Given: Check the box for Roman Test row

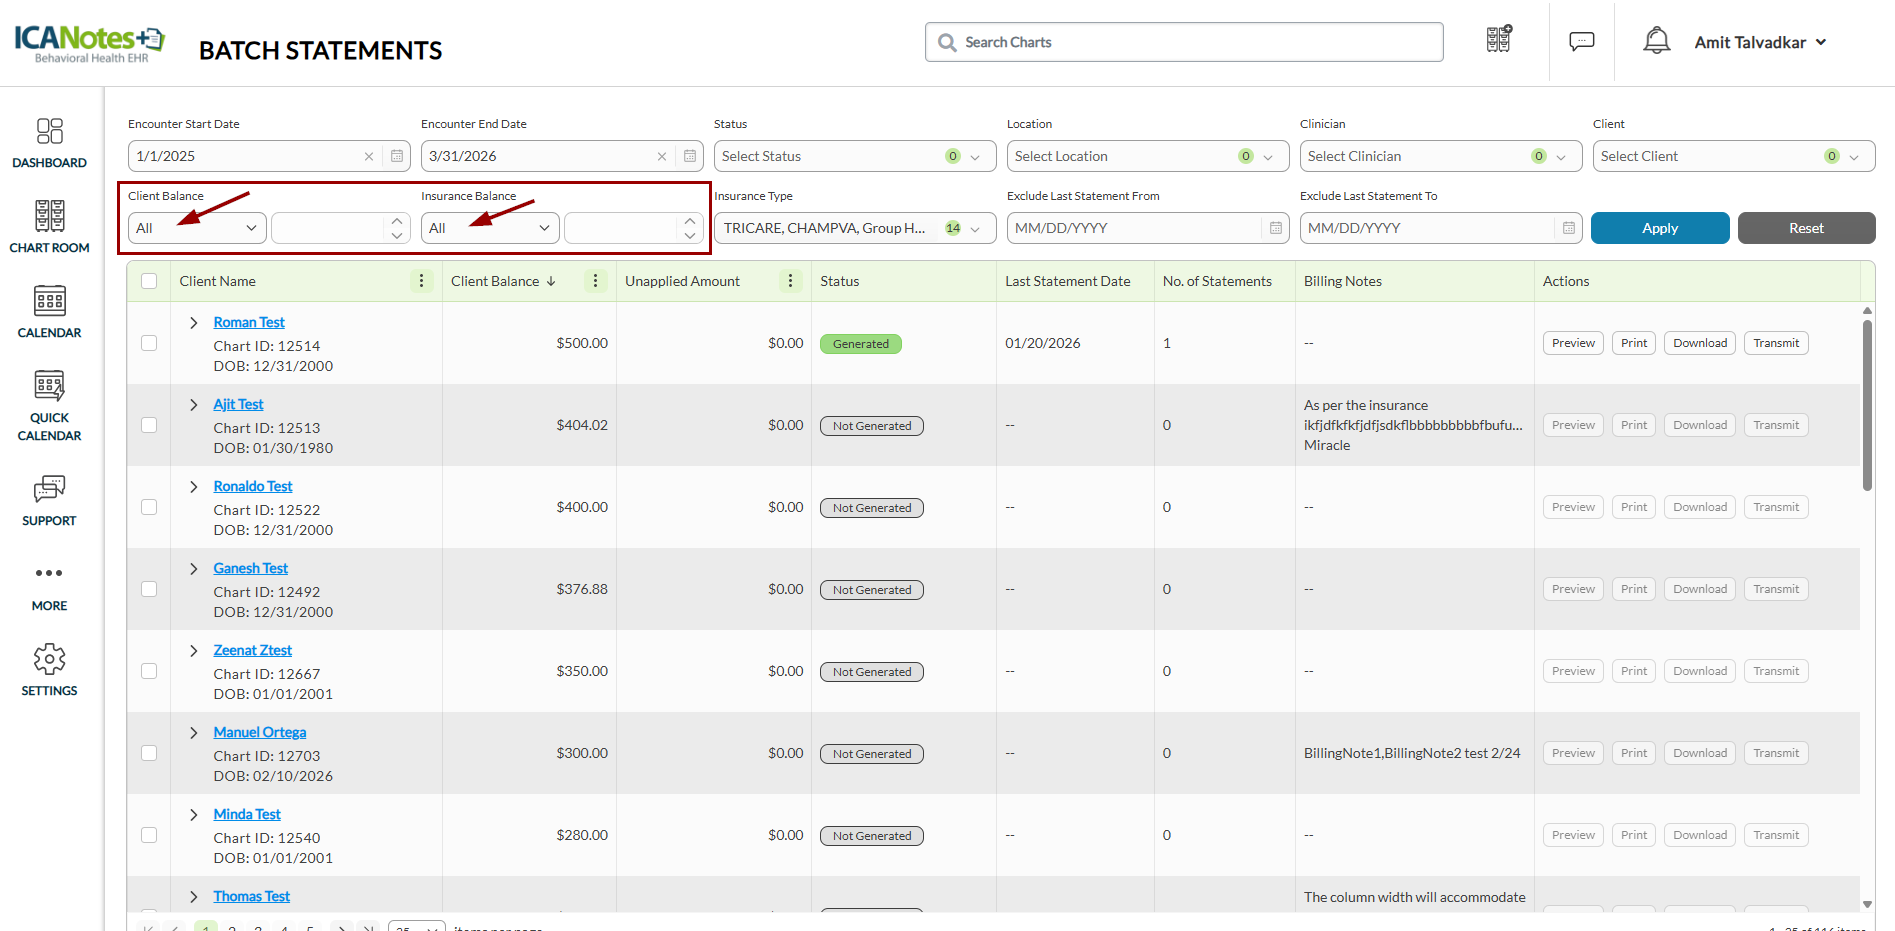Looking at the screenshot, I should coord(149,343).
